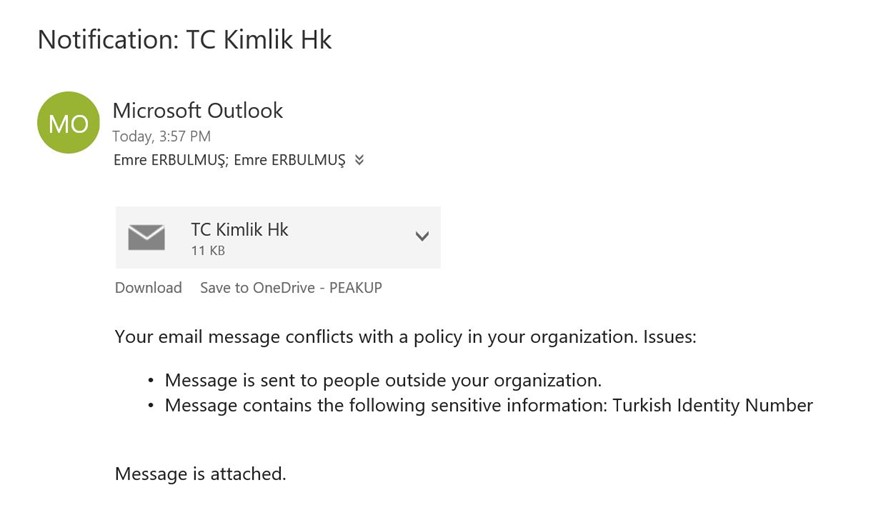The height and width of the screenshot is (520, 871).
Task: Expand the recipients list with double chevron
Action: click(x=359, y=160)
